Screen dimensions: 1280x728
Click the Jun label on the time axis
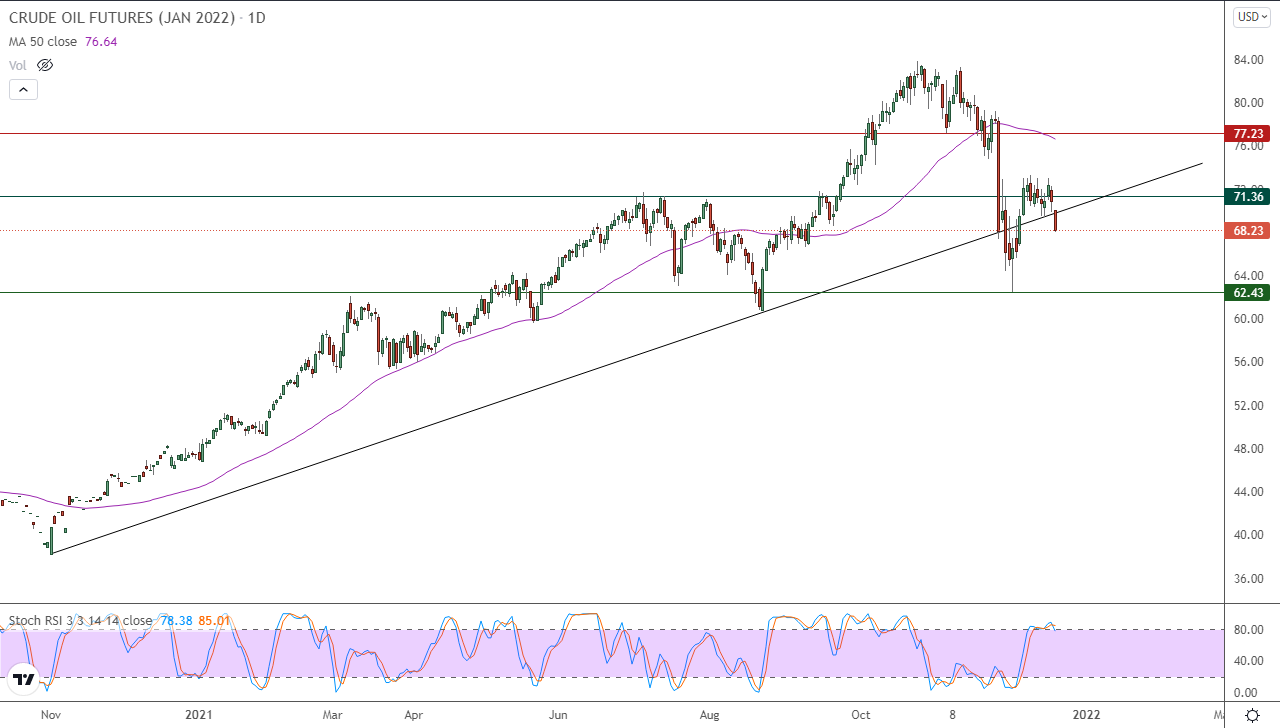point(559,715)
